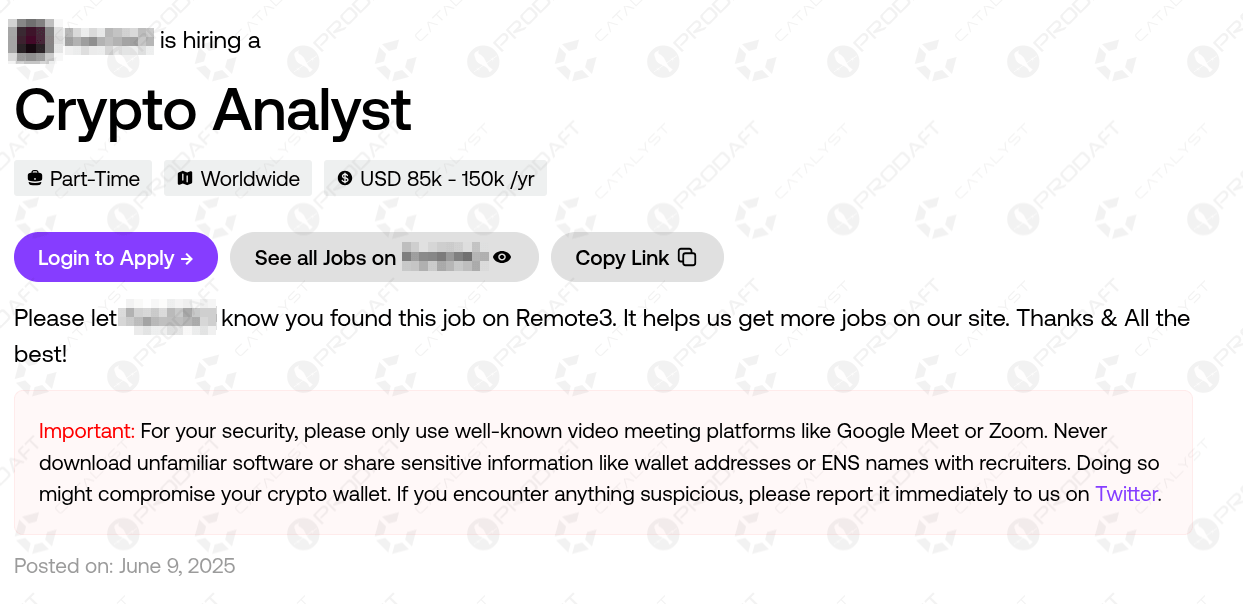Screen dimensions: 1243x604
Task: Click the map icon beside Worldwide
Action: click(x=184, y=179)
